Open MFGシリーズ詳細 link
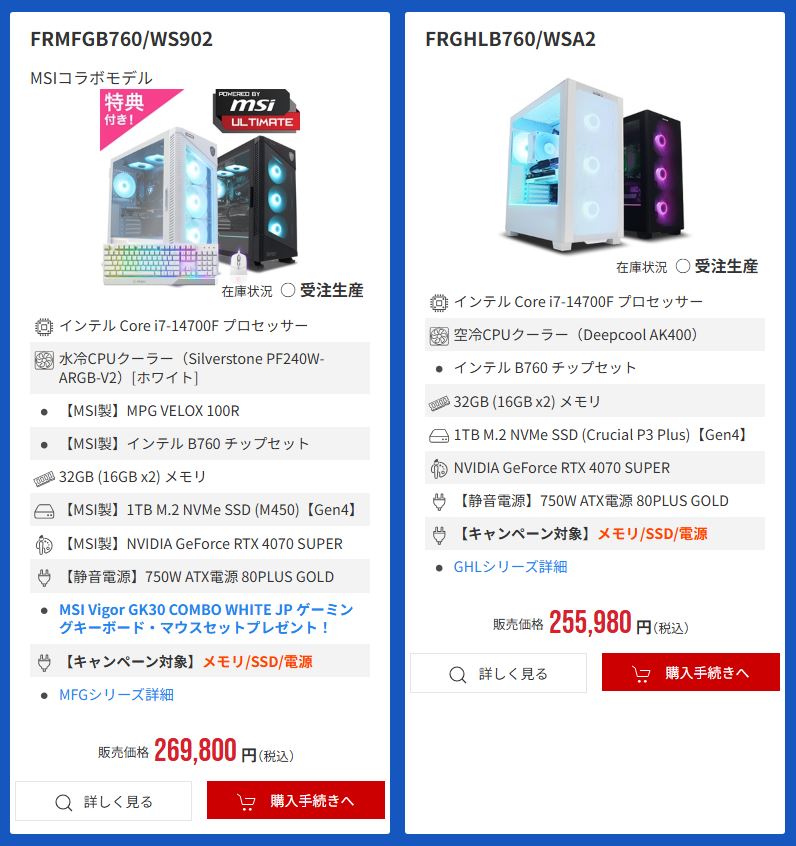The image size is (796, 846). 116,694
